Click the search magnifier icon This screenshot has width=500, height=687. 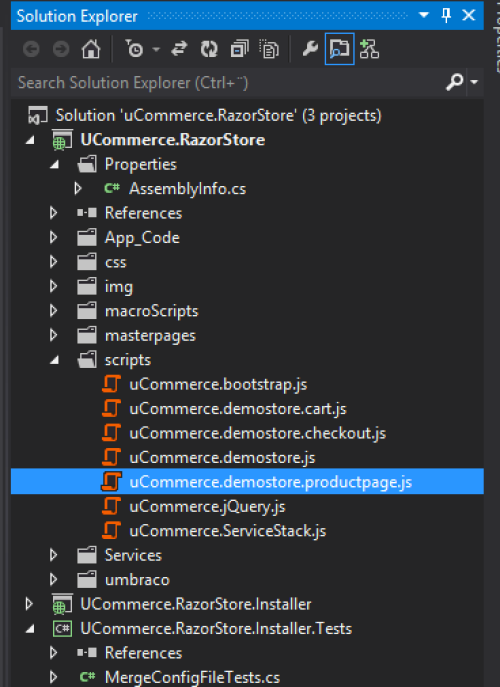(454, 82)
